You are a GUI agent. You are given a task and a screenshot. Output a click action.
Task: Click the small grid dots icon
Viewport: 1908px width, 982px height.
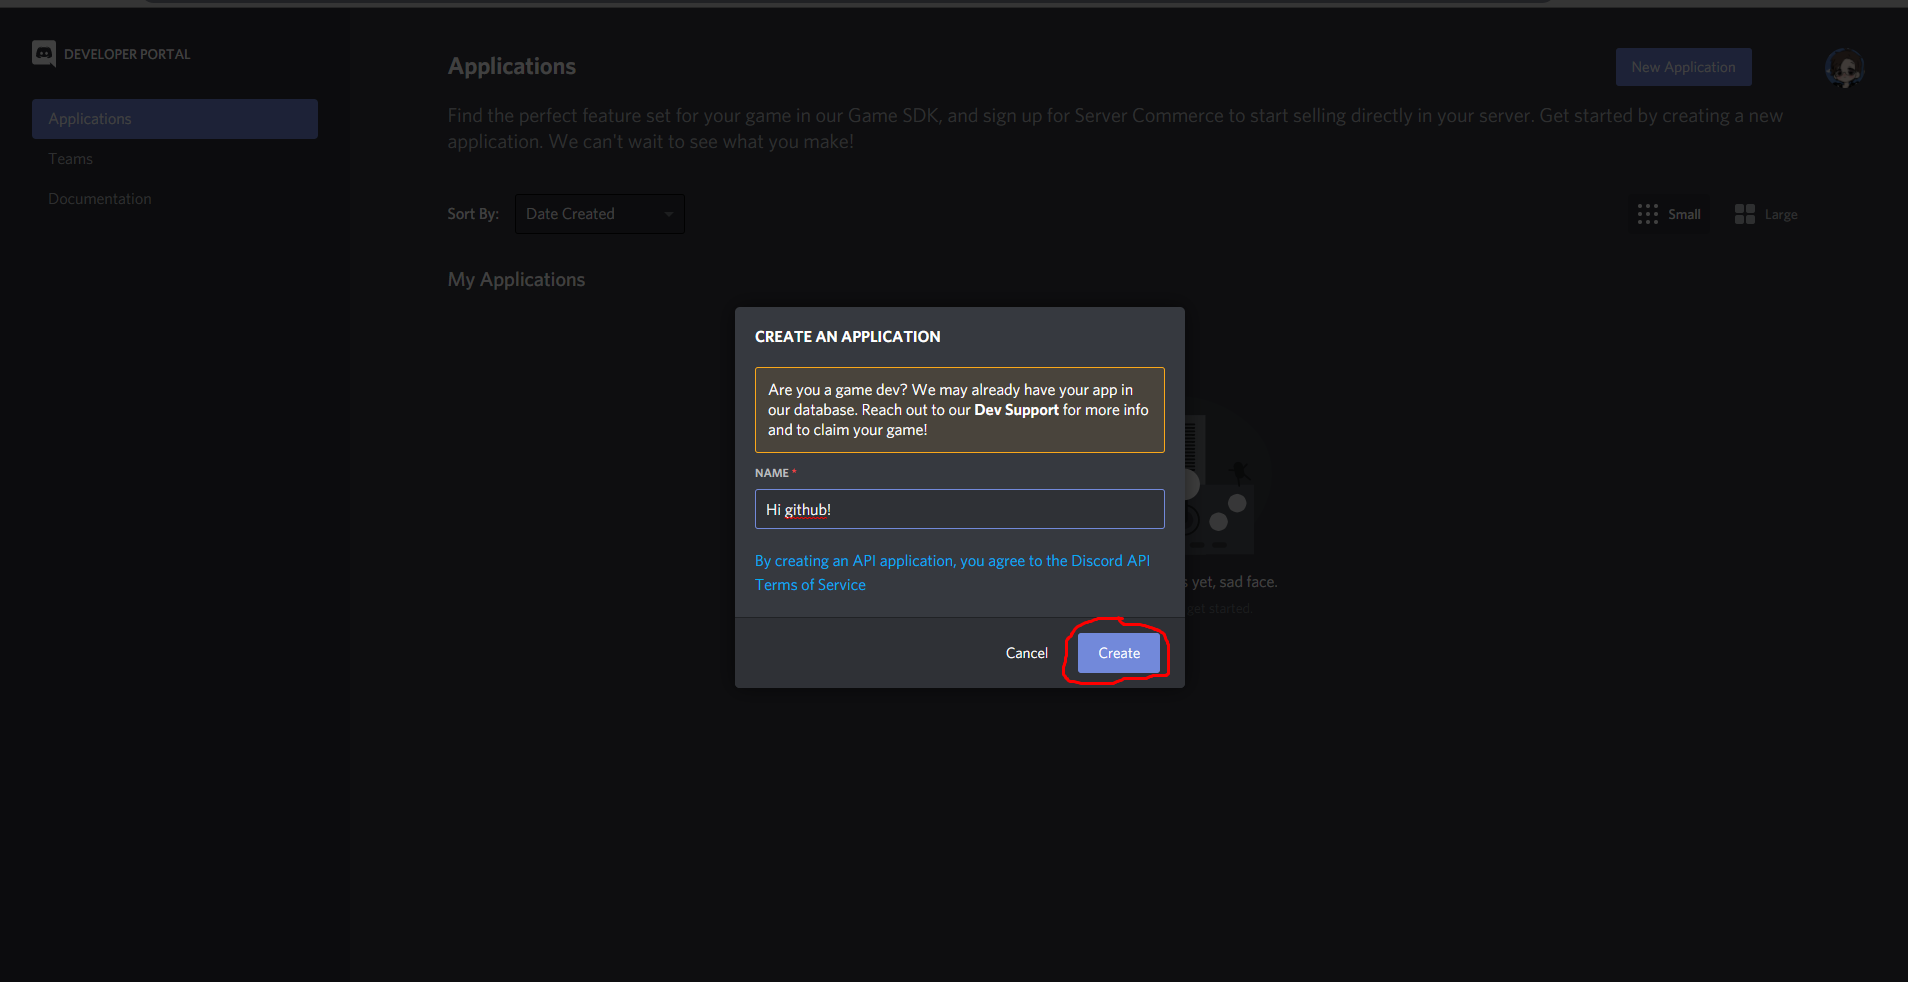pyautogui.click(x=1647, y=214)
